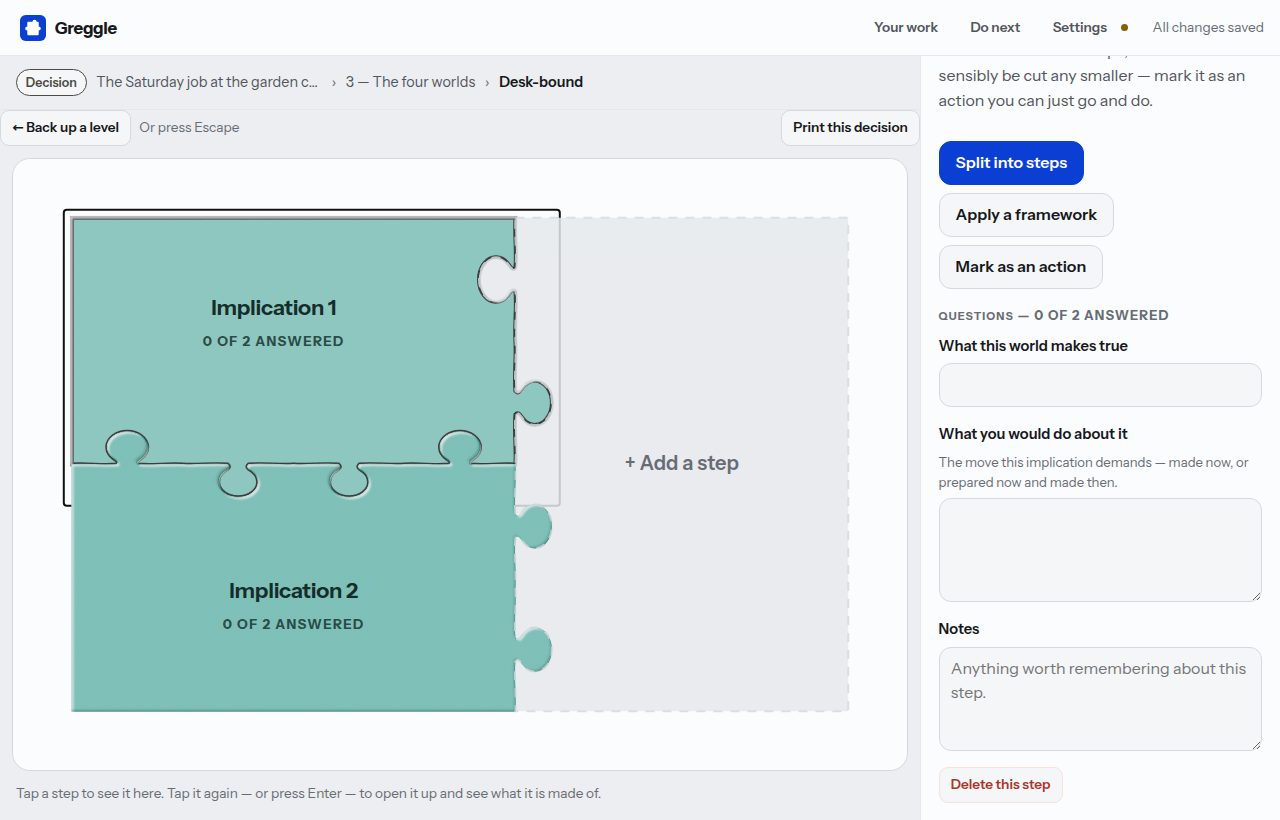Focus the What this world makes true field
Image resolution: width=1280 pixels, height=820 pixels.
[1100, 385]
